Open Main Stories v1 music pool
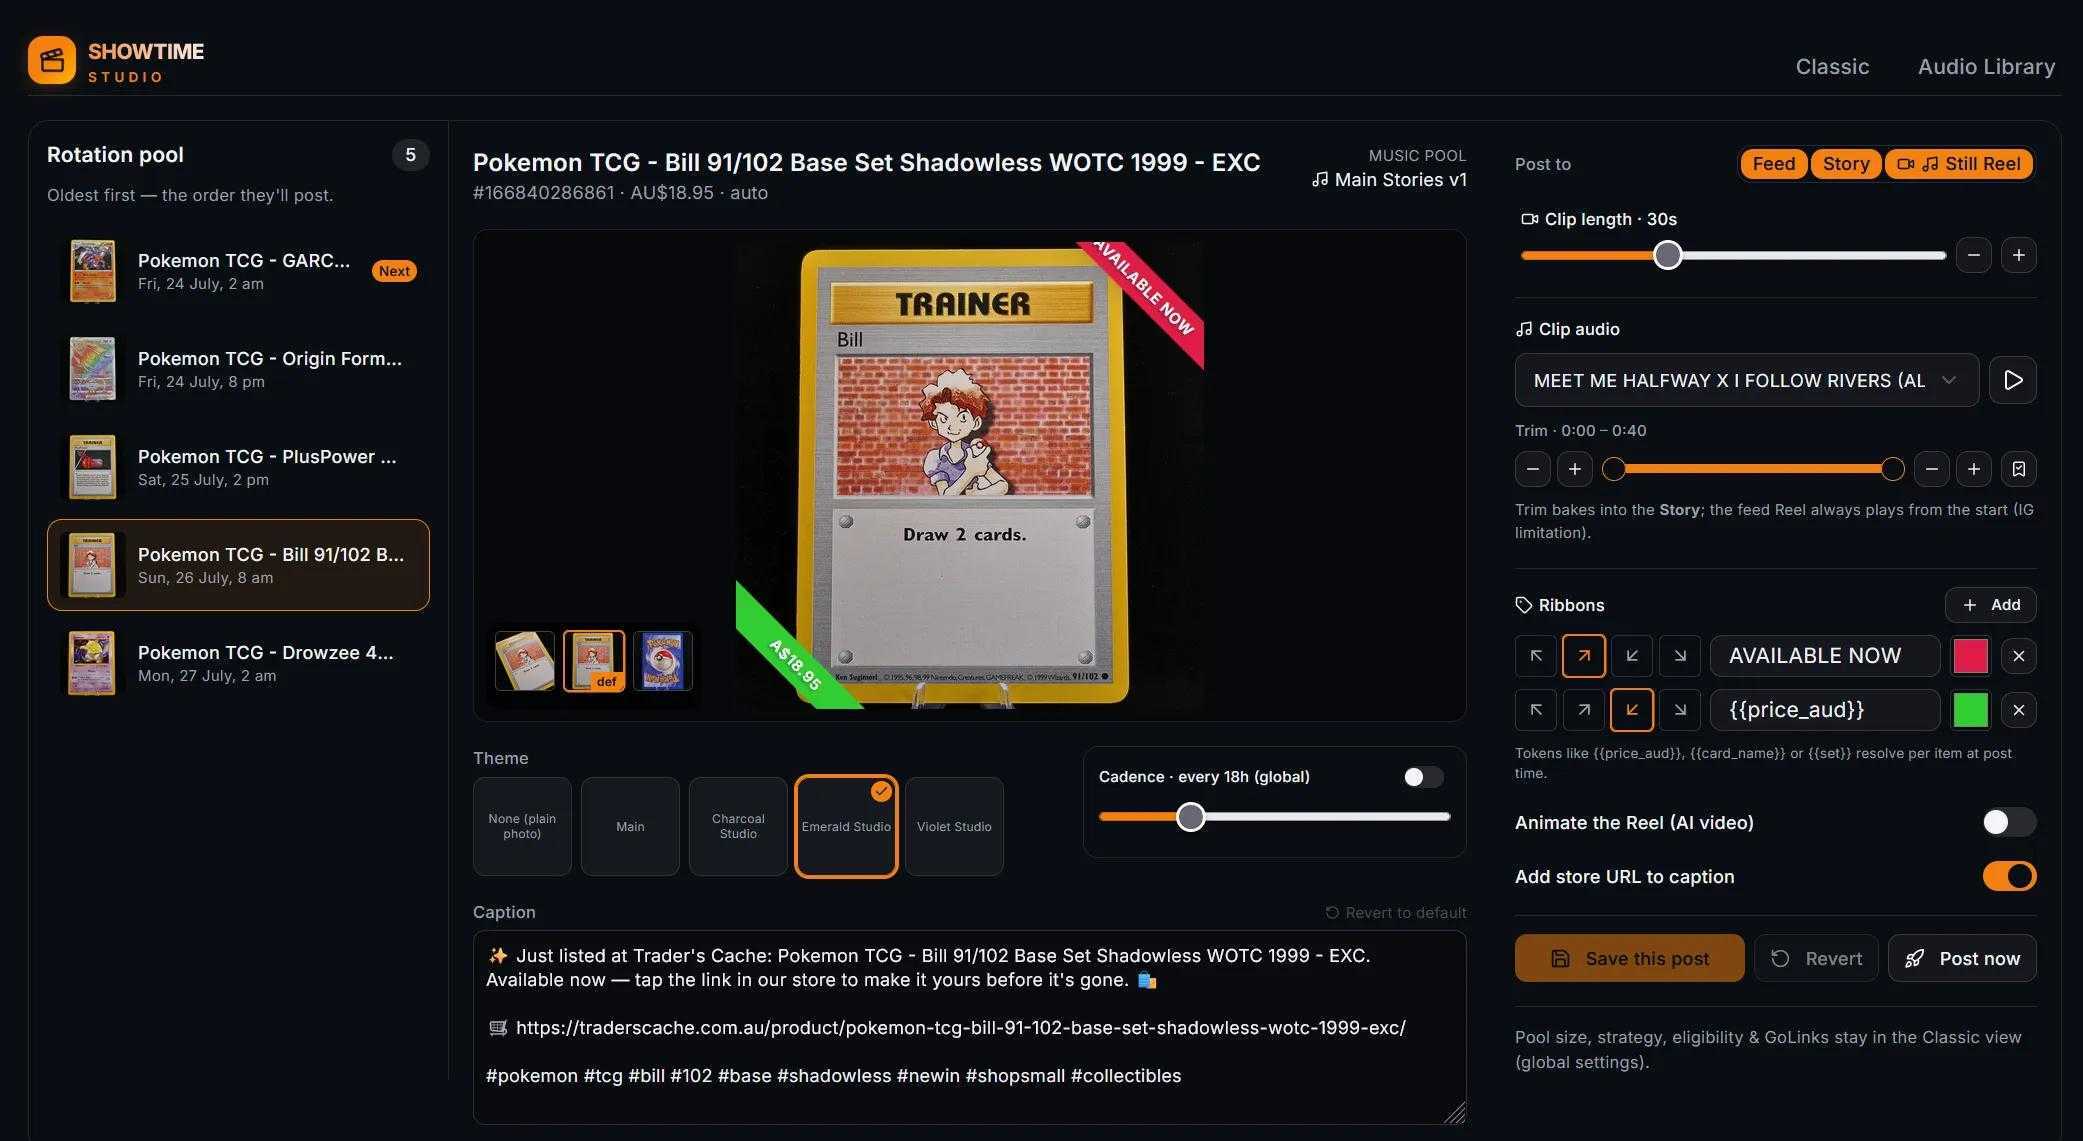The image size is (2083, 1141). point(1389,180)
